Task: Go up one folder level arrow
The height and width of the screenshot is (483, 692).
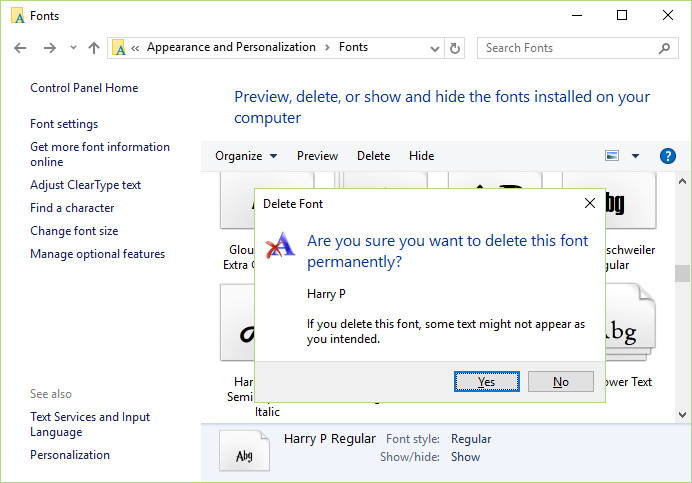Action: click(x=94, y=48)
